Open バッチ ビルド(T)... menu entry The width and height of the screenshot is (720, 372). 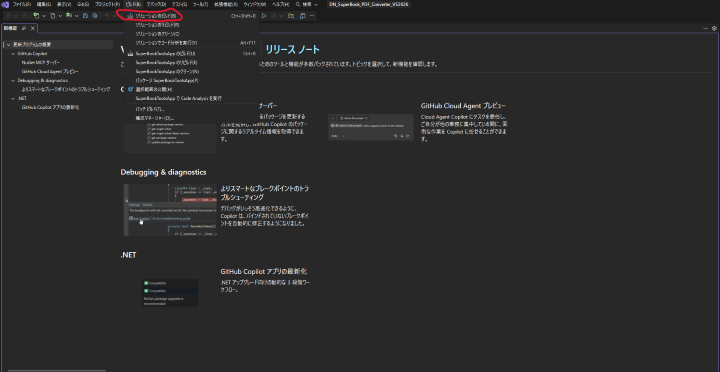pyautogui.click(x=192, y=109)
